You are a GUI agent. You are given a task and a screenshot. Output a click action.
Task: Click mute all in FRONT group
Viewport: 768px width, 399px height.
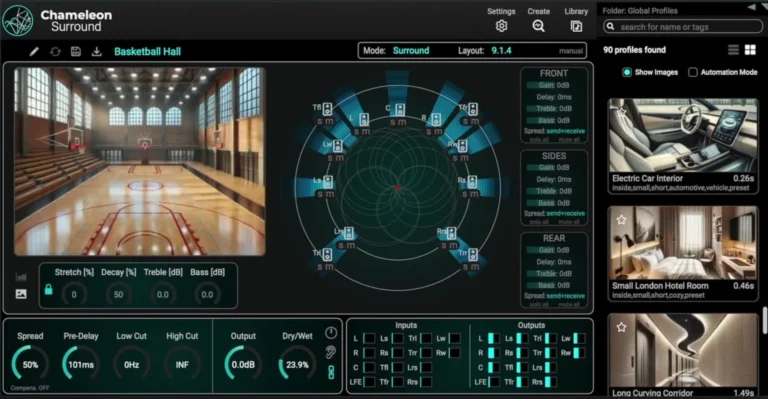(x=569, y=140)
